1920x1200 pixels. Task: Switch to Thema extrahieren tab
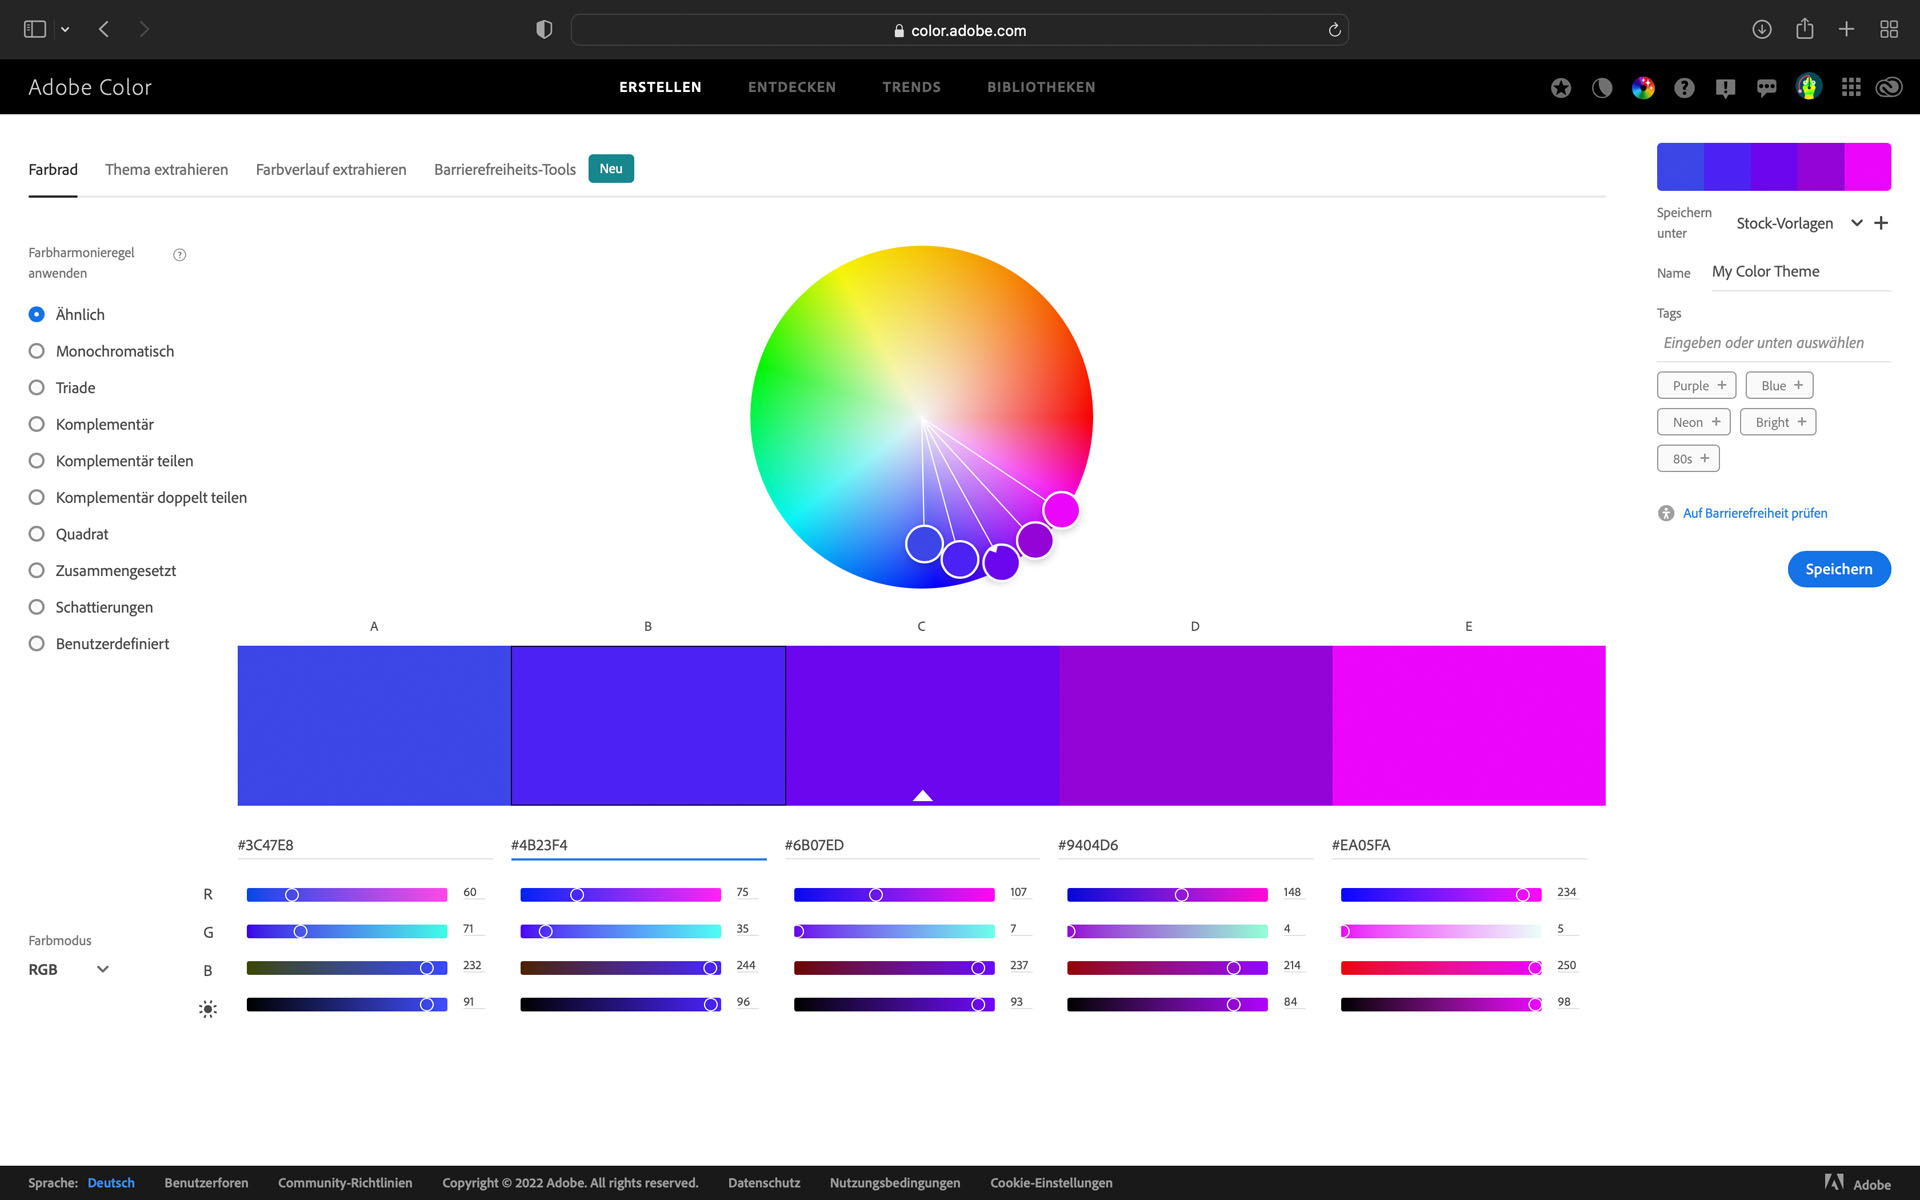(166, 169)
